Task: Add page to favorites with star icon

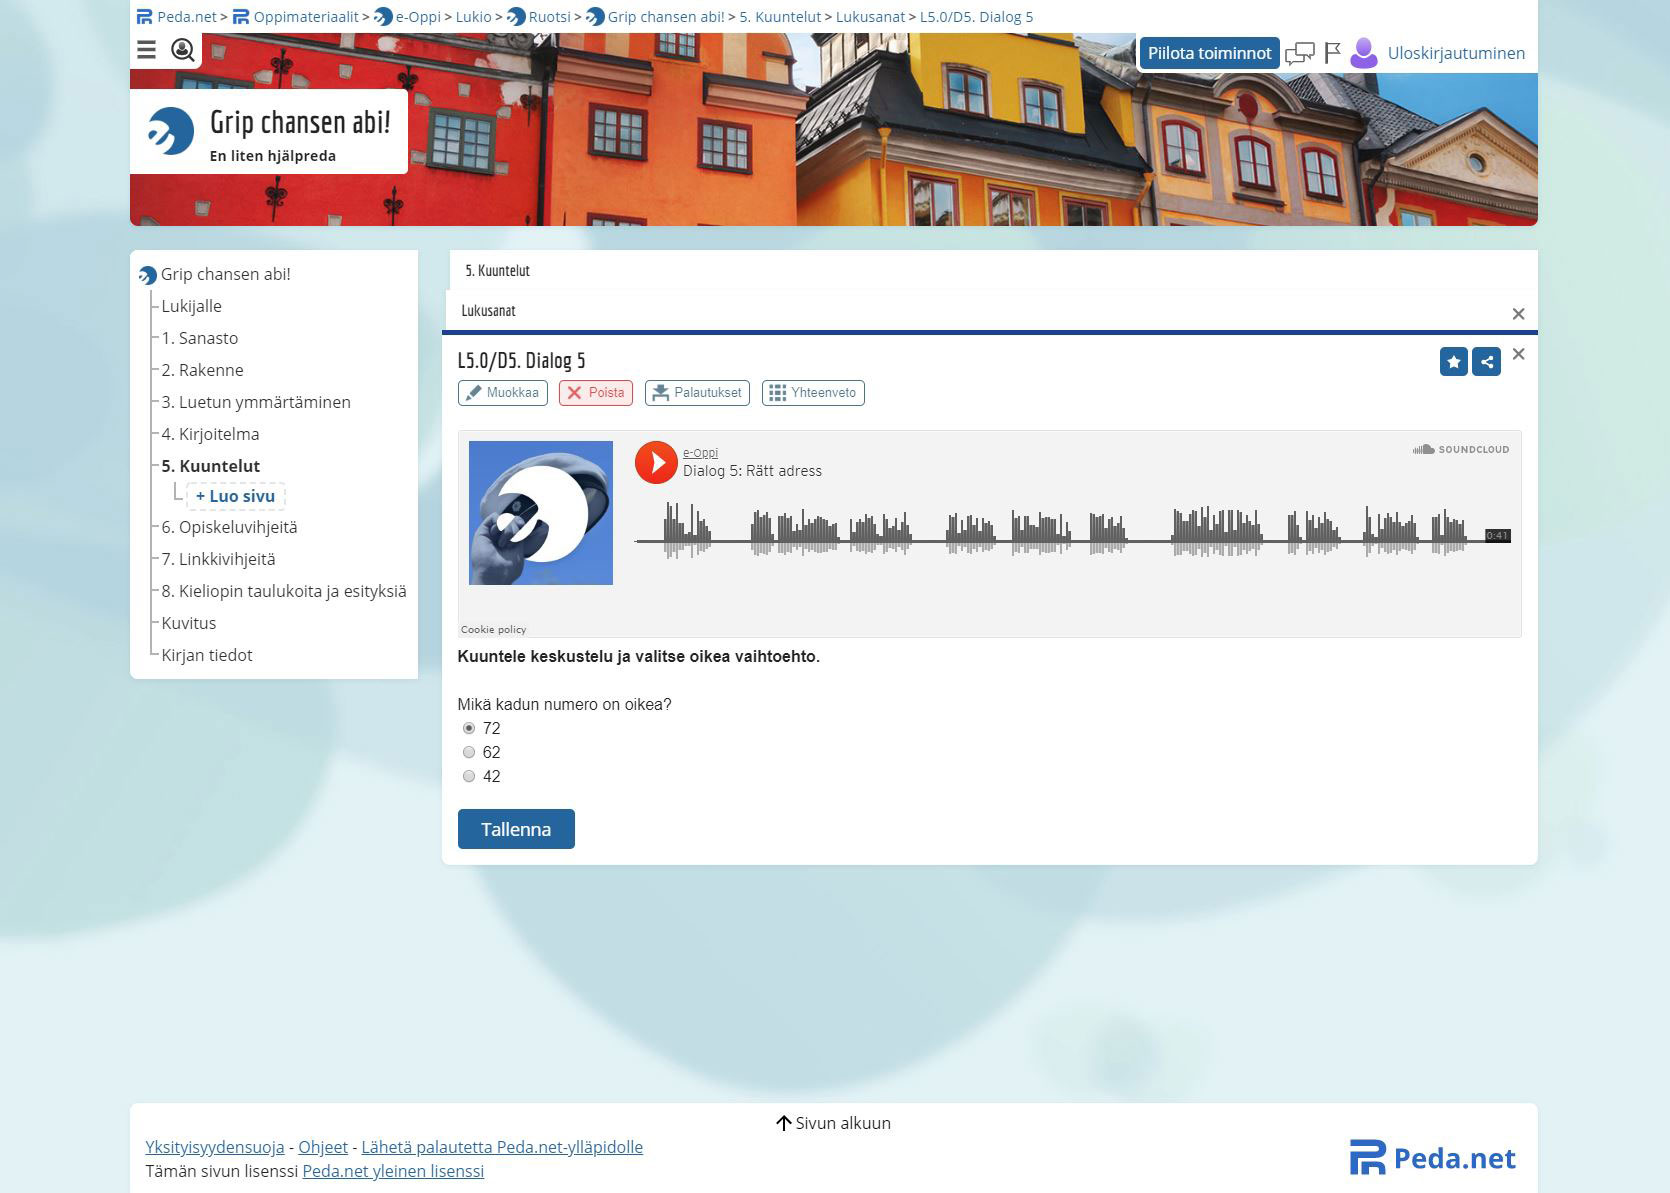Action: click(x=1453, y=362)
